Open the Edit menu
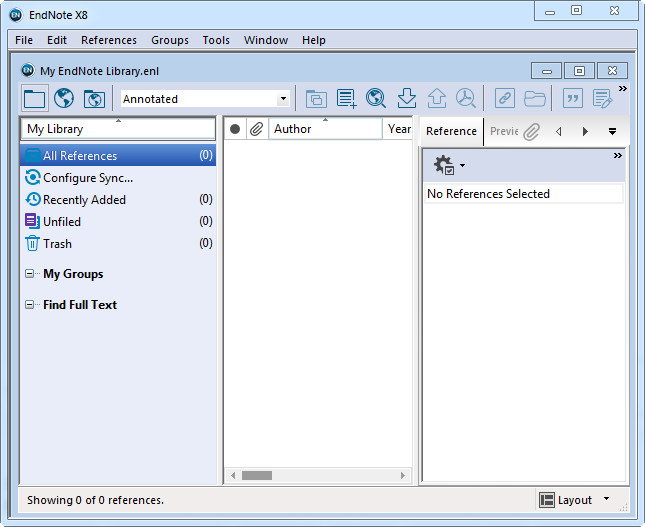This screenshot has width=645, height=527. 57,40
